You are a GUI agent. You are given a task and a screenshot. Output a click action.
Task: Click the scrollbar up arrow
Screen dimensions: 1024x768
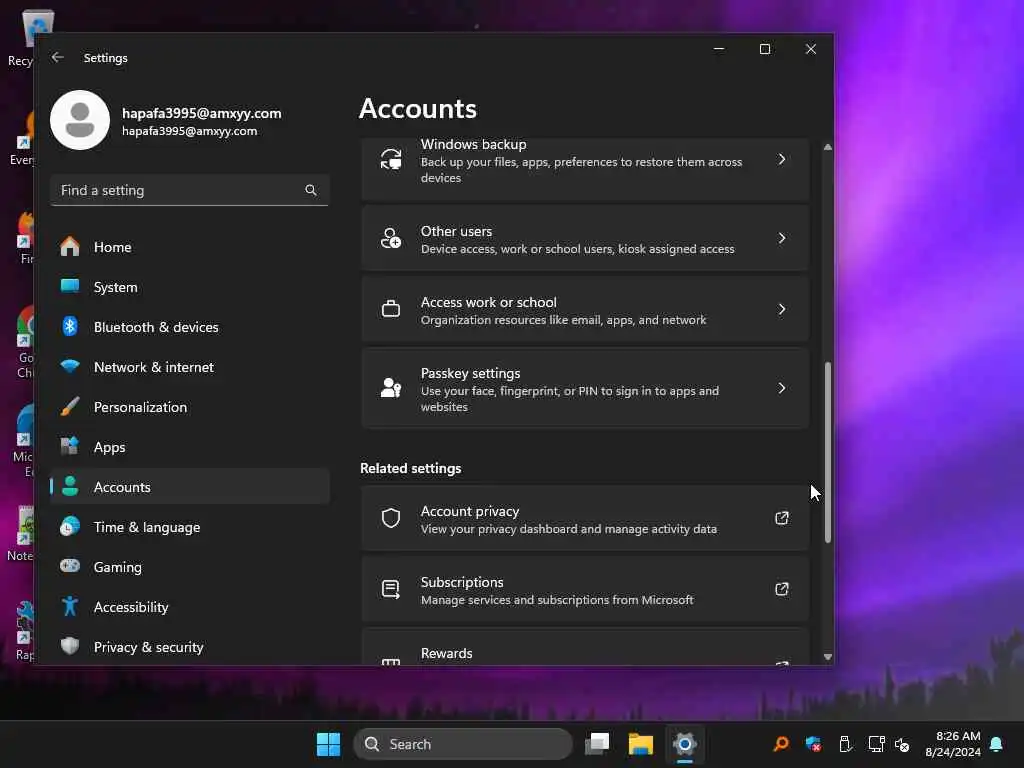827,147
